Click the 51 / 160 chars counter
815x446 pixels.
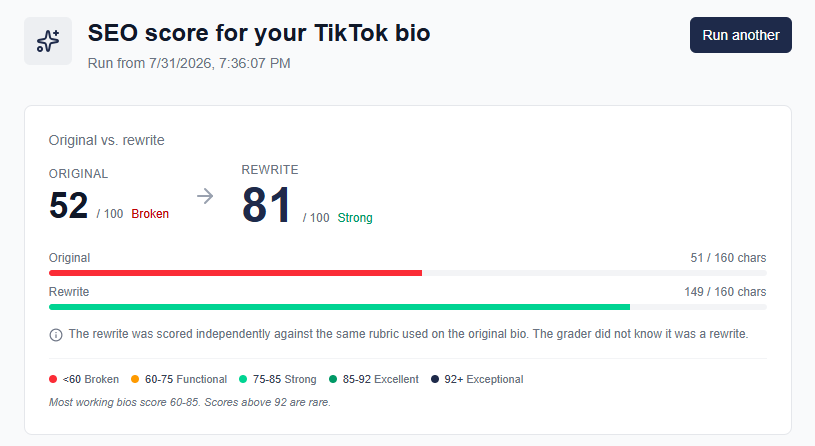tap(728, 258)
